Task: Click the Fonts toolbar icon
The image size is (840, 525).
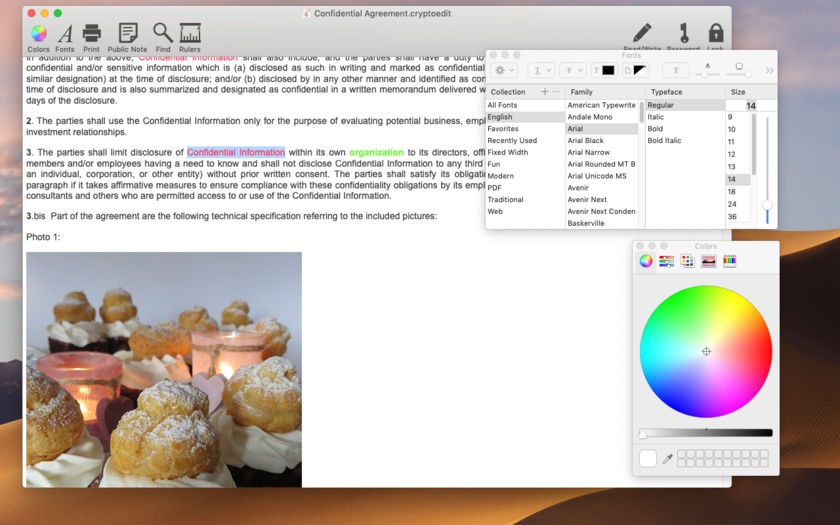Action: pos(65,35)
